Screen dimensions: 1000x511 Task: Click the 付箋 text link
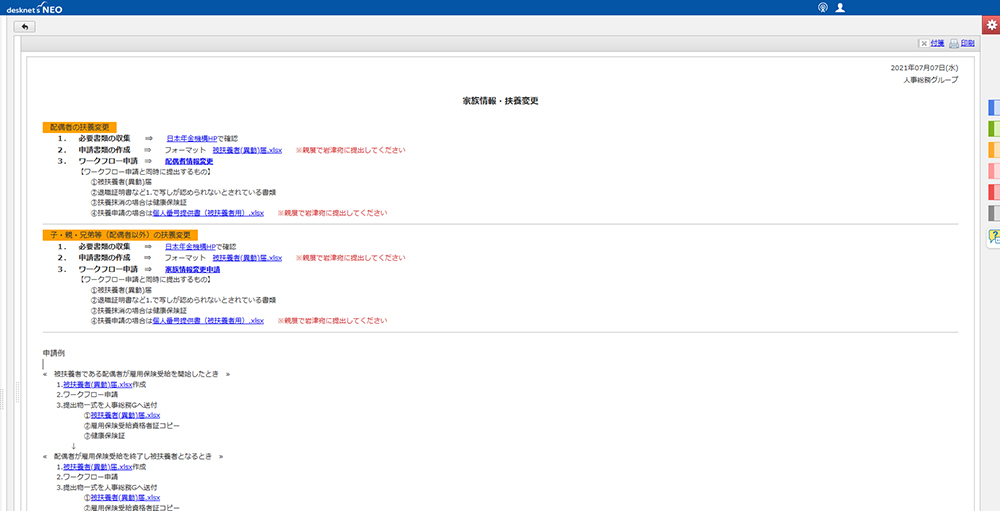click(x=937, y=44)
